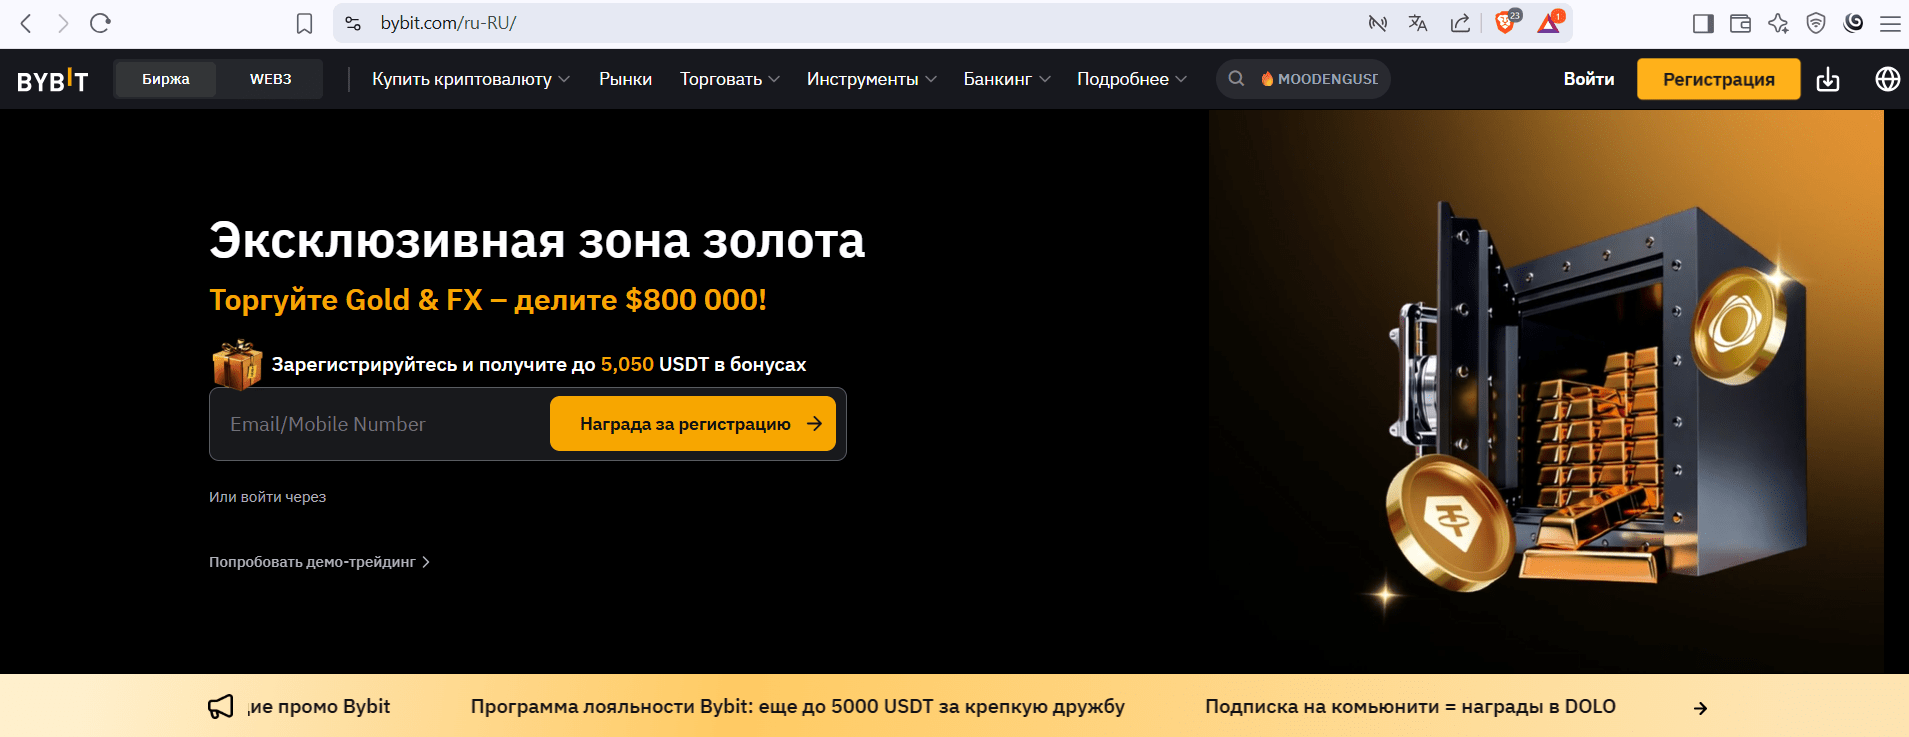This screenshot has width=1909, height=737.
Task: Click the profile avatar icon in browser toolbar
Action: click(1853, 23)
